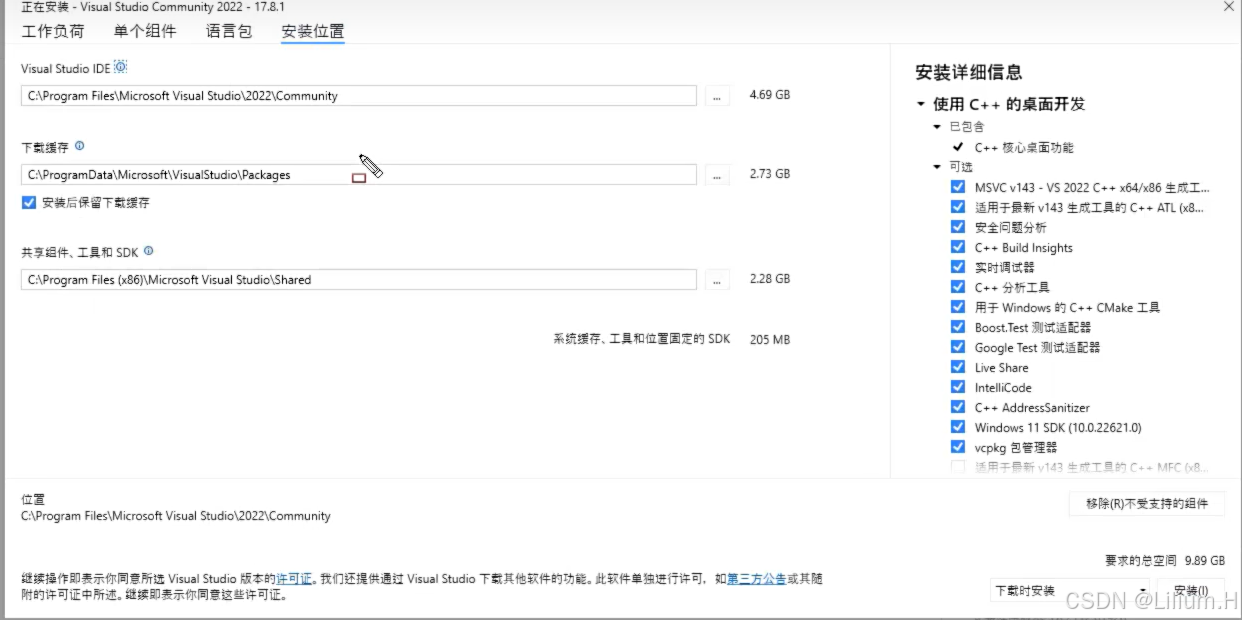Uncheck Windows 11 SDK (10.0.22621.0)

(958, 427)
